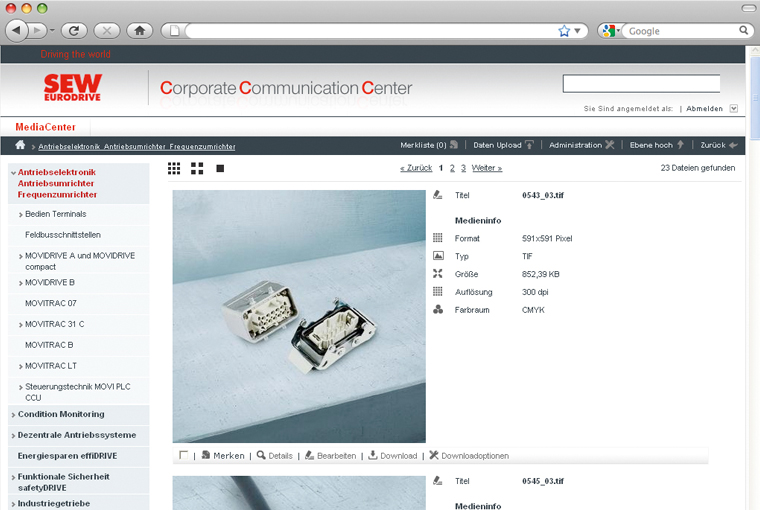Click the connector product image thumbnail
760x510 pixels.
[x=299, y=316]
